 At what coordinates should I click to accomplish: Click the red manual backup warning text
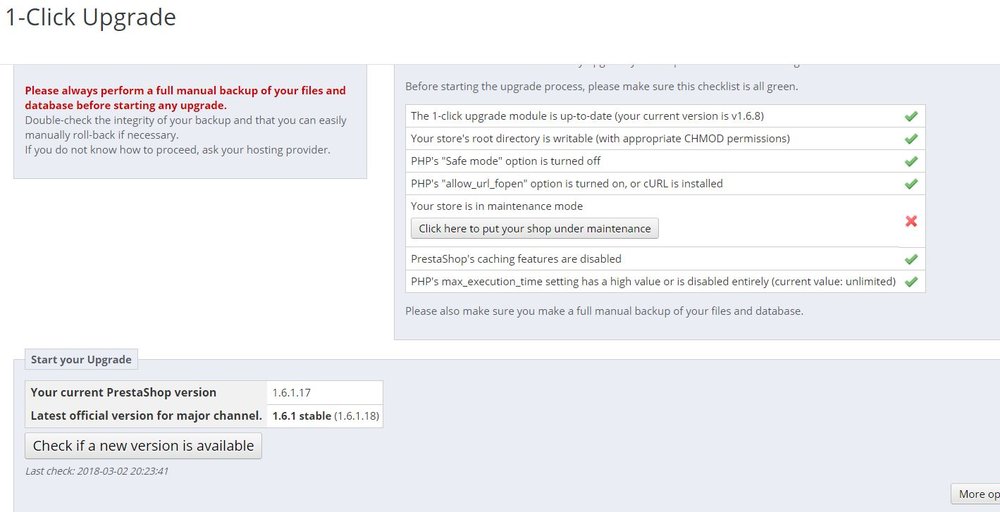[185, 98]
